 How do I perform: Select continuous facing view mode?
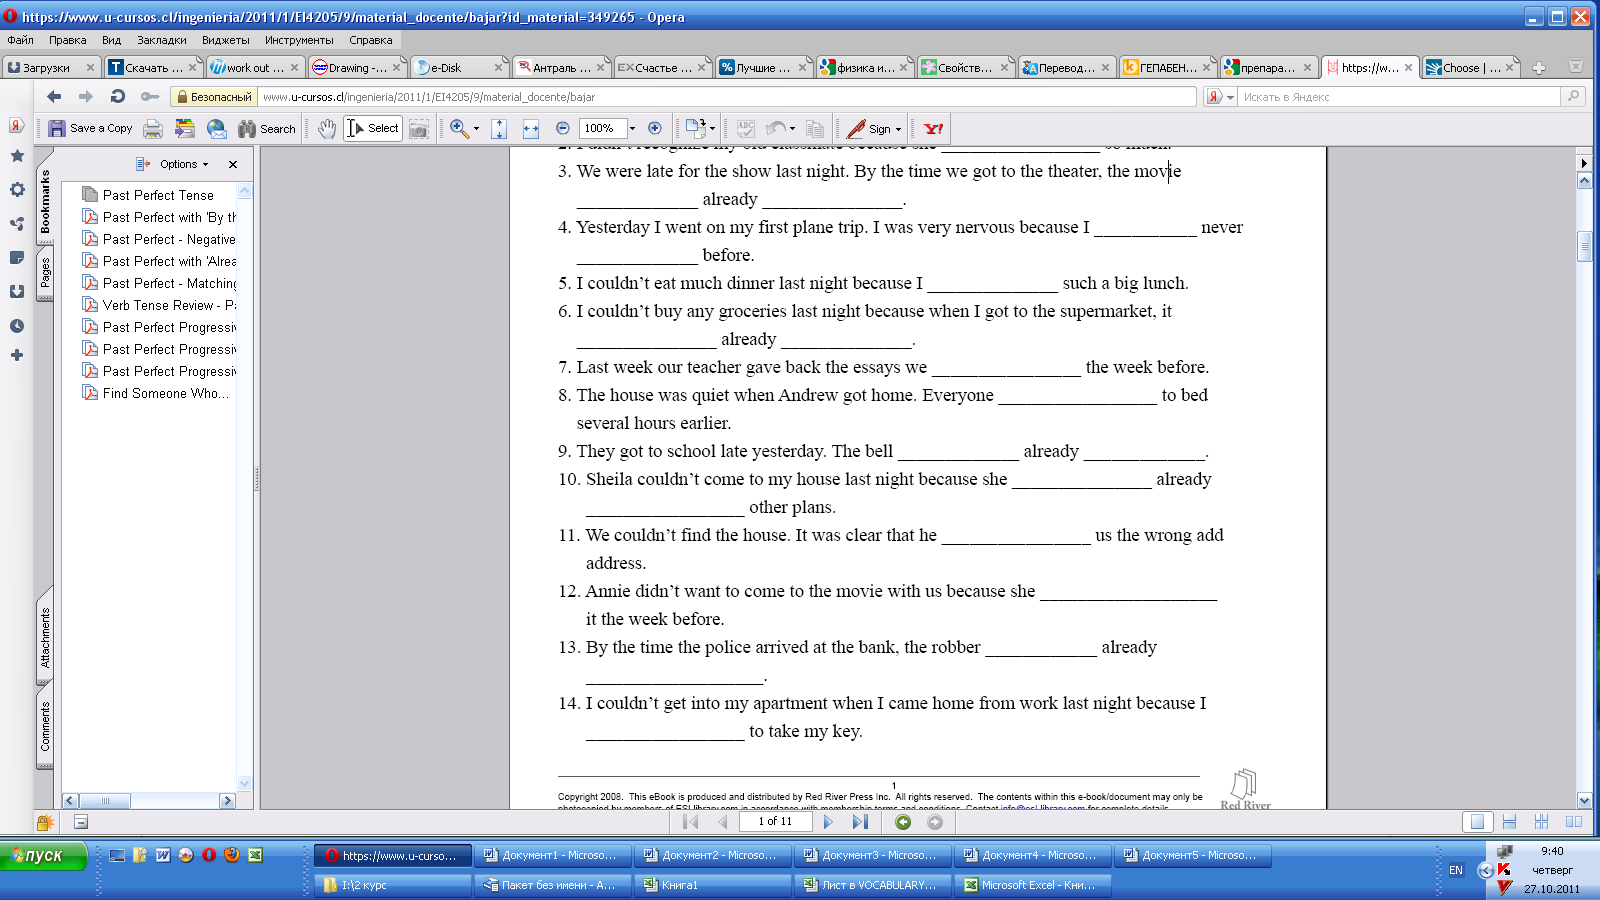[1541, 822]
